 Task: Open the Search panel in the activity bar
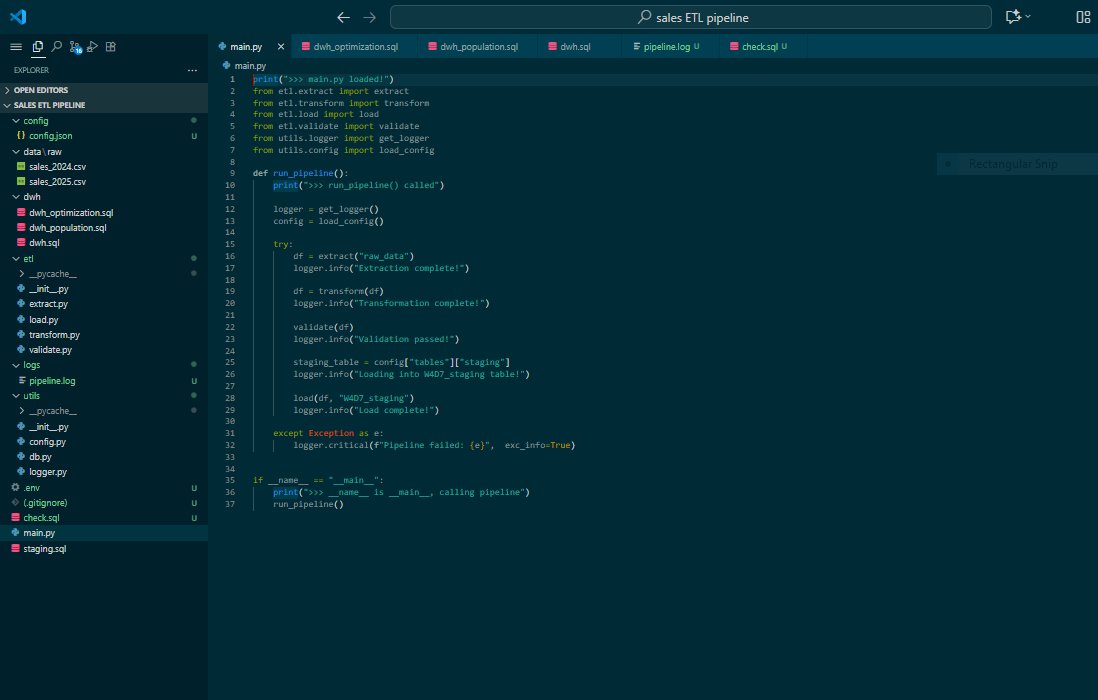pyautogui.click(x=56, y=47)
